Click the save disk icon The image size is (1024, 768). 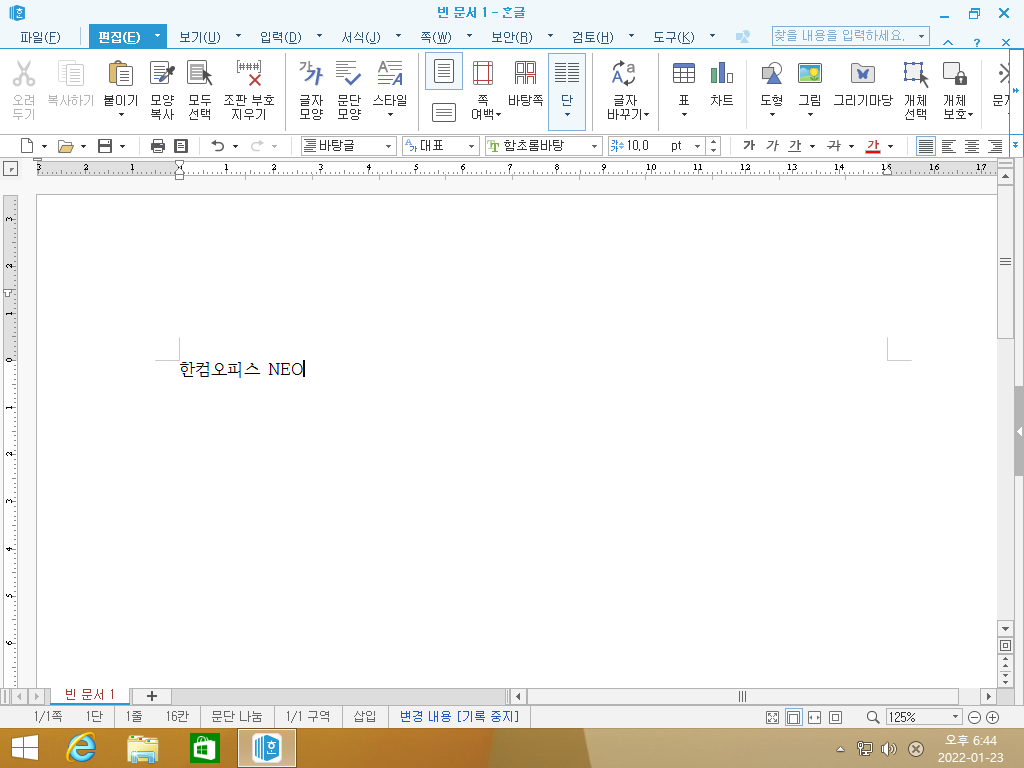[x=104, y=146]
